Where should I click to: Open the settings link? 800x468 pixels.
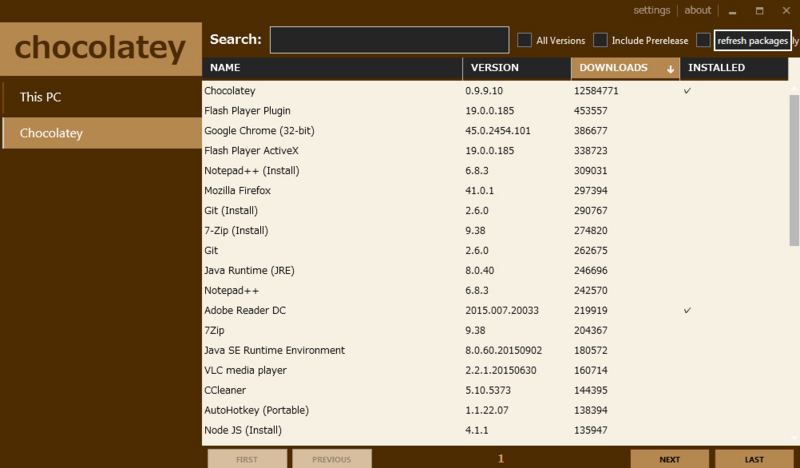click(x=652, y=10)
